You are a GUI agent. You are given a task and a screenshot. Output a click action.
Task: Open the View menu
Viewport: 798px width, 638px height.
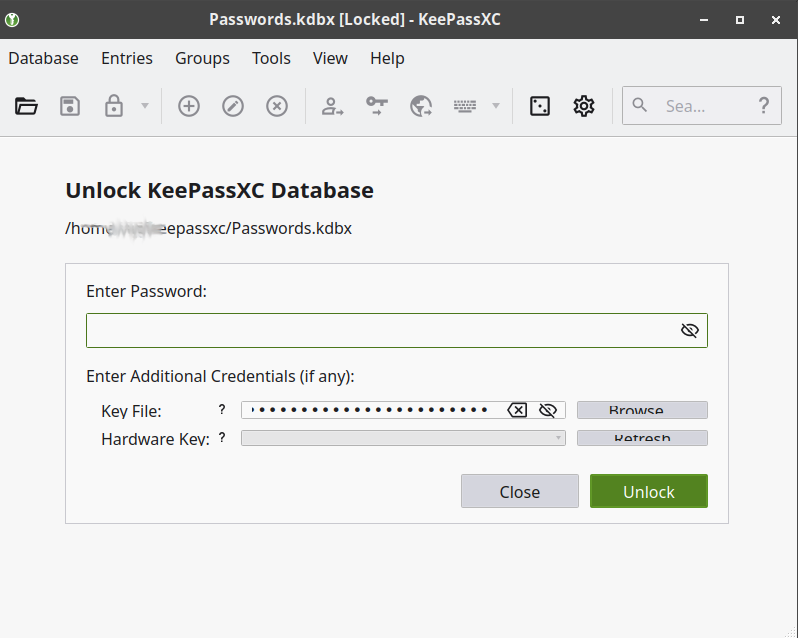coord(330,59)
